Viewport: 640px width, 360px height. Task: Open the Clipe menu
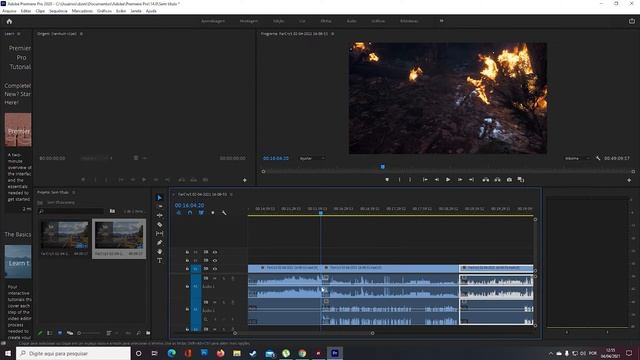[40, 11]
